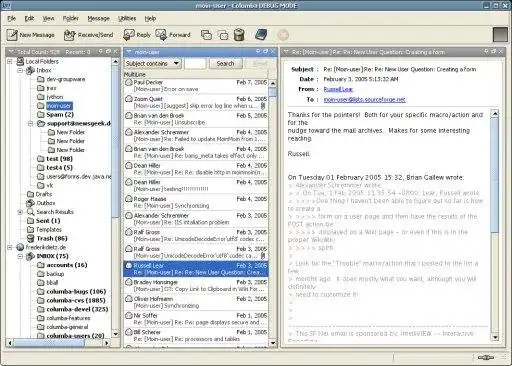Open the Help menu
512x366 pixels.
pyautogui.click(x=150, y=18)
